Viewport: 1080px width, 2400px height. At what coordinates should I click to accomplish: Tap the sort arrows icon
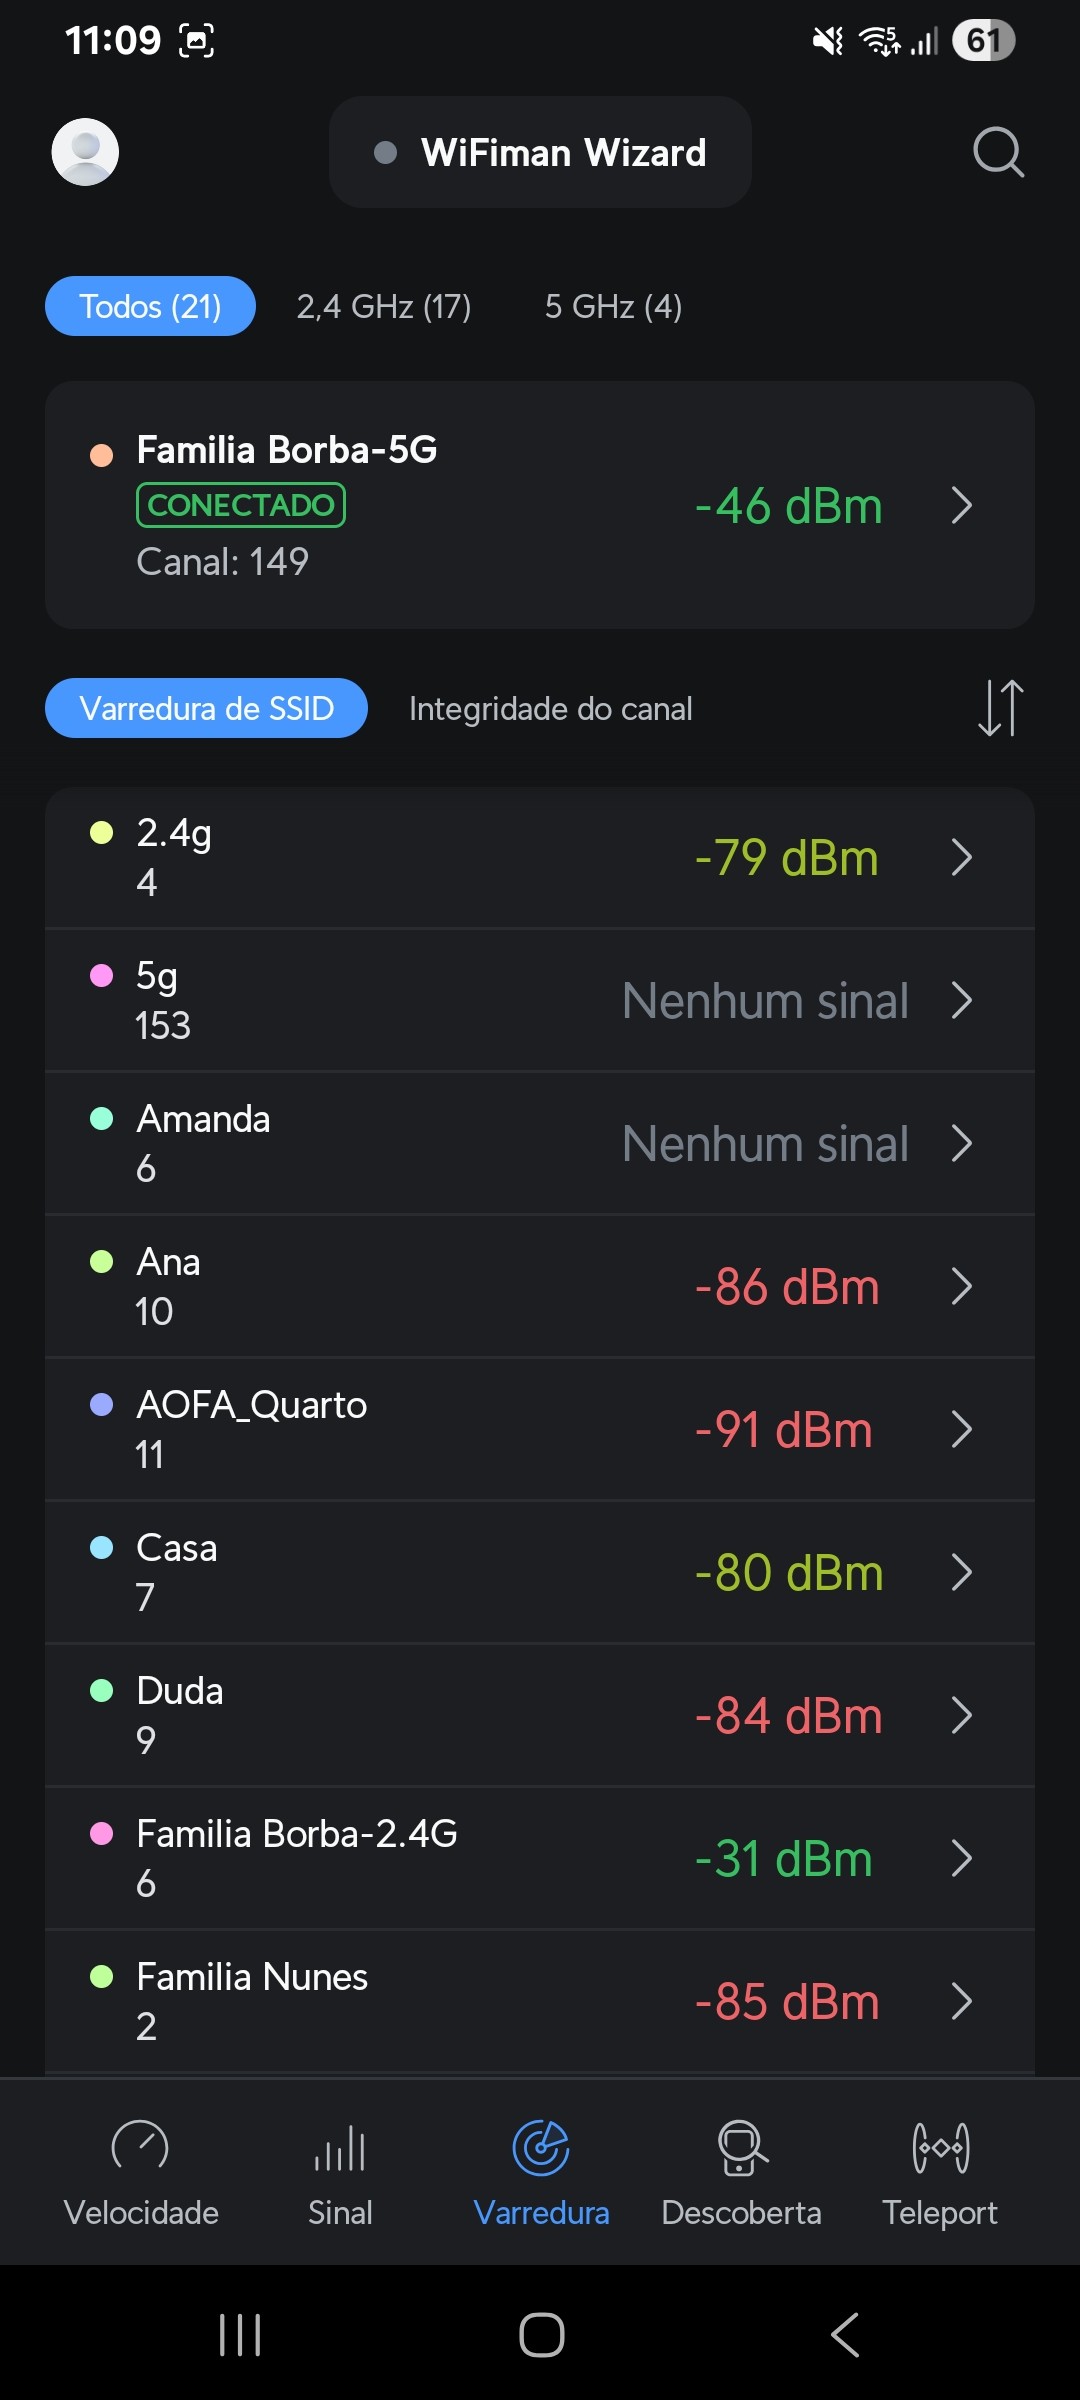click(1000, 708)
